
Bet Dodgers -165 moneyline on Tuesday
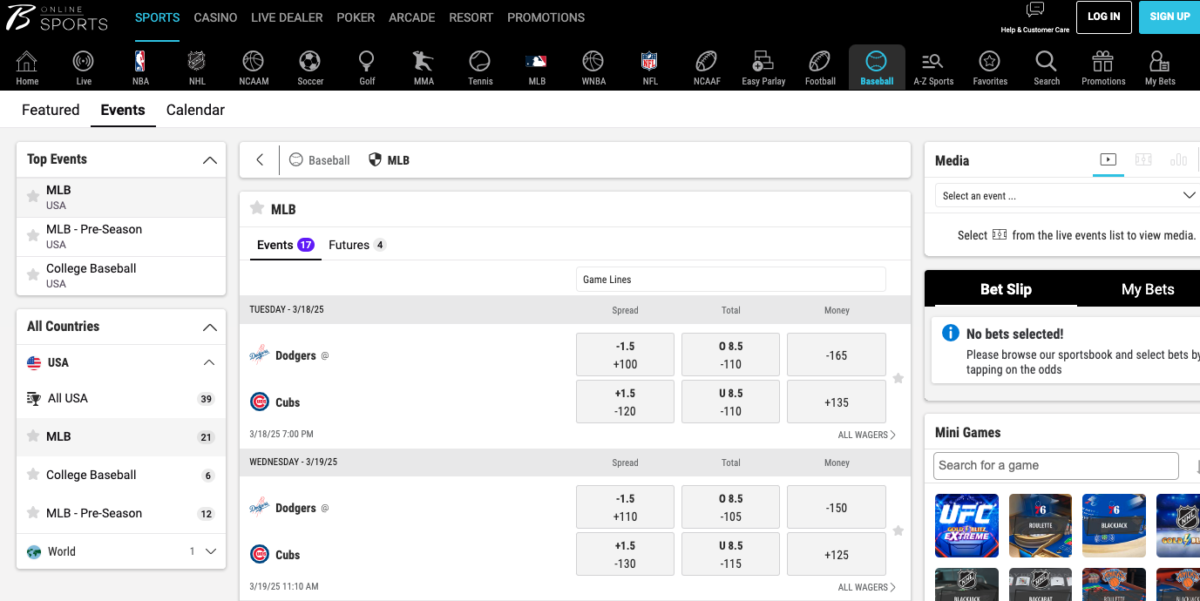pyautogui.click(x=836, y=355)
